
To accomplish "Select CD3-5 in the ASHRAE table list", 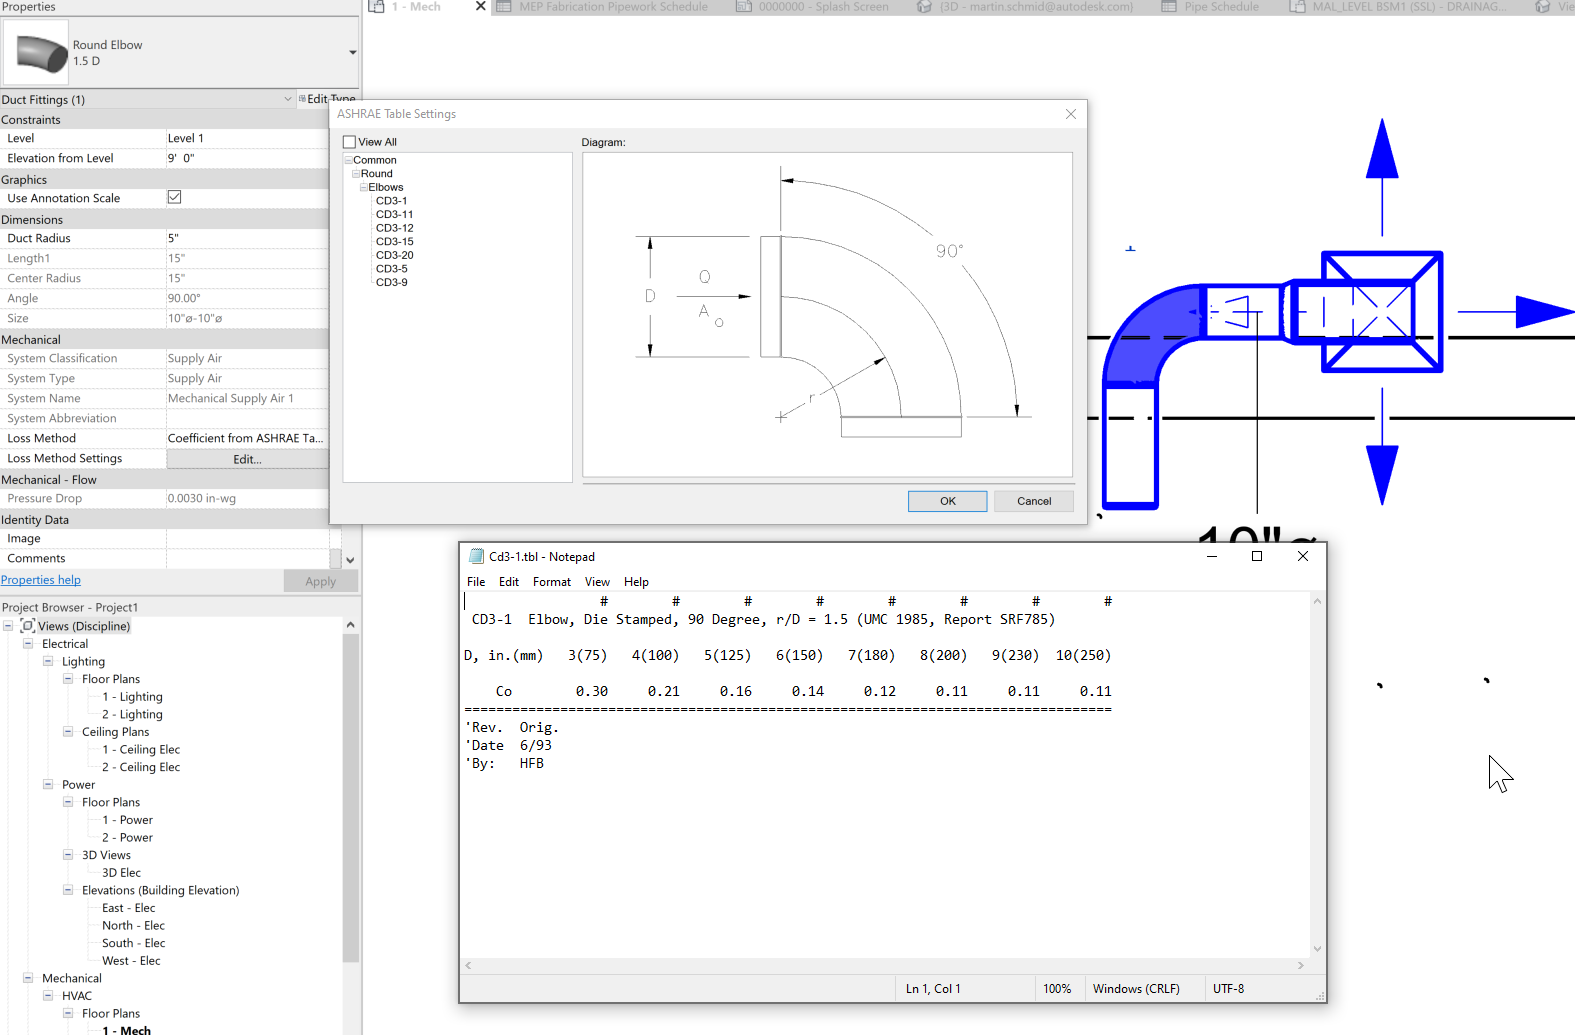I will (x=391, y=268).
